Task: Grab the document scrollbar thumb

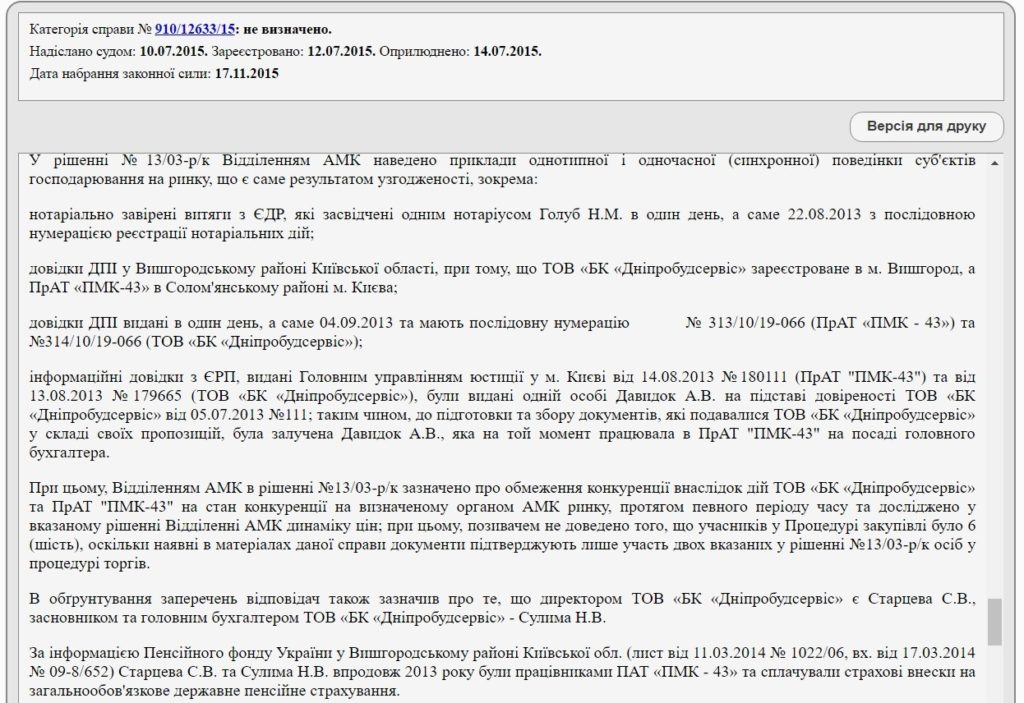Action: [x=994, y=622]
